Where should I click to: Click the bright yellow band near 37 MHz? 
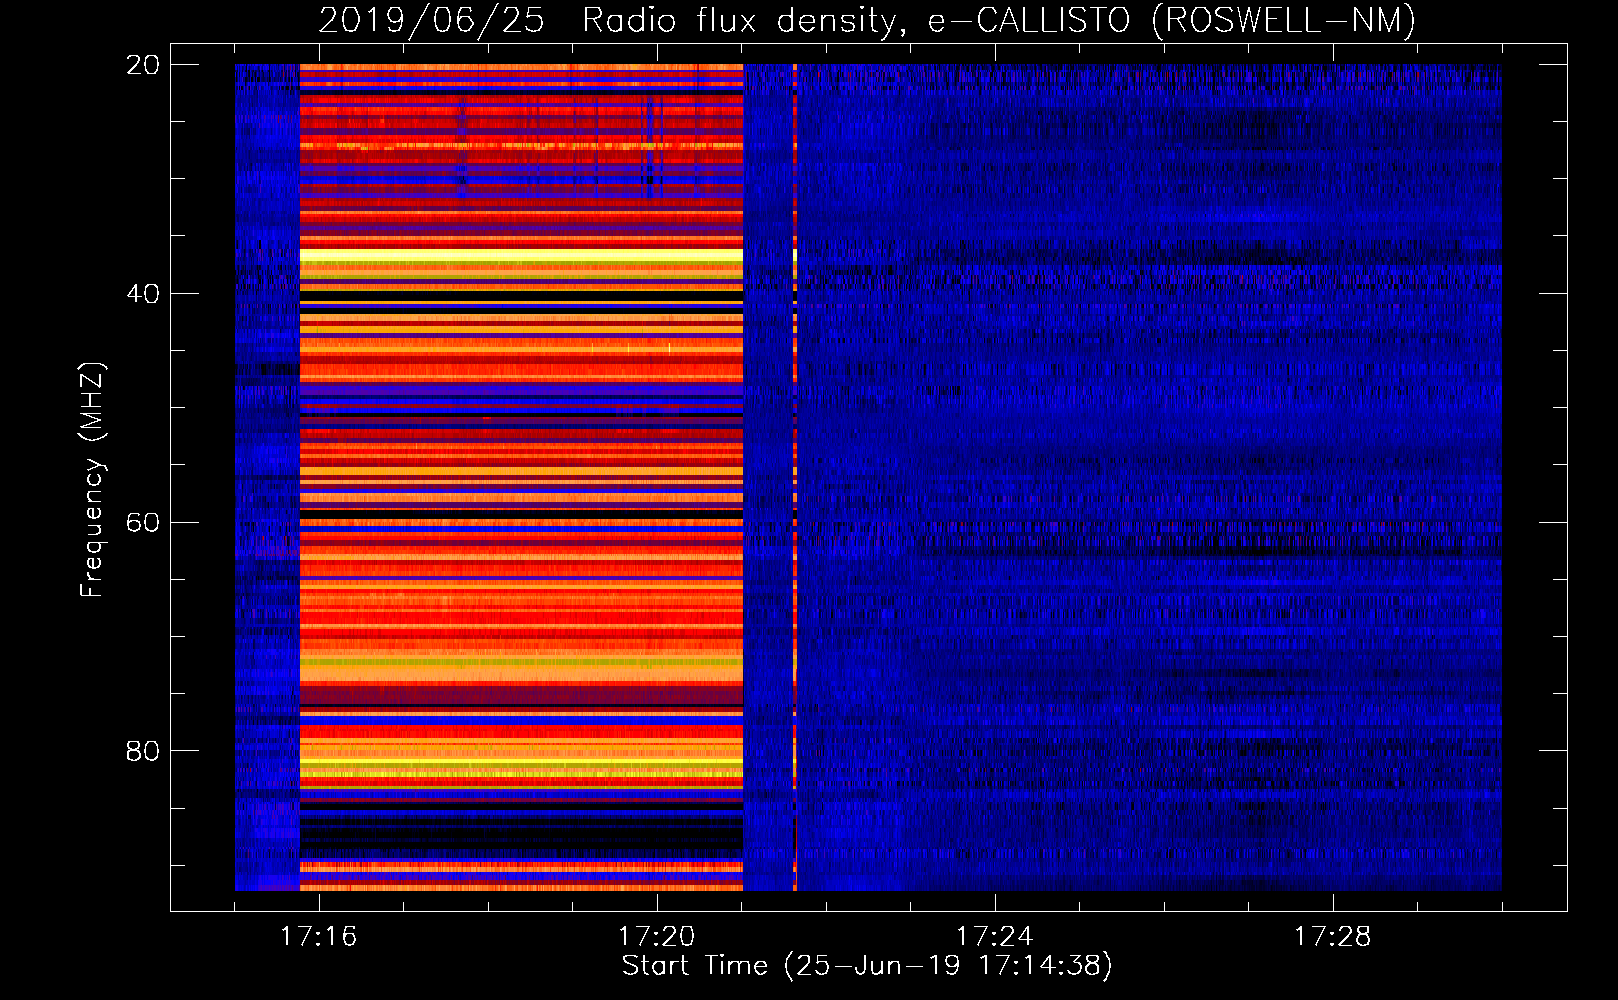pyautogui.click(x=521, y=257)
